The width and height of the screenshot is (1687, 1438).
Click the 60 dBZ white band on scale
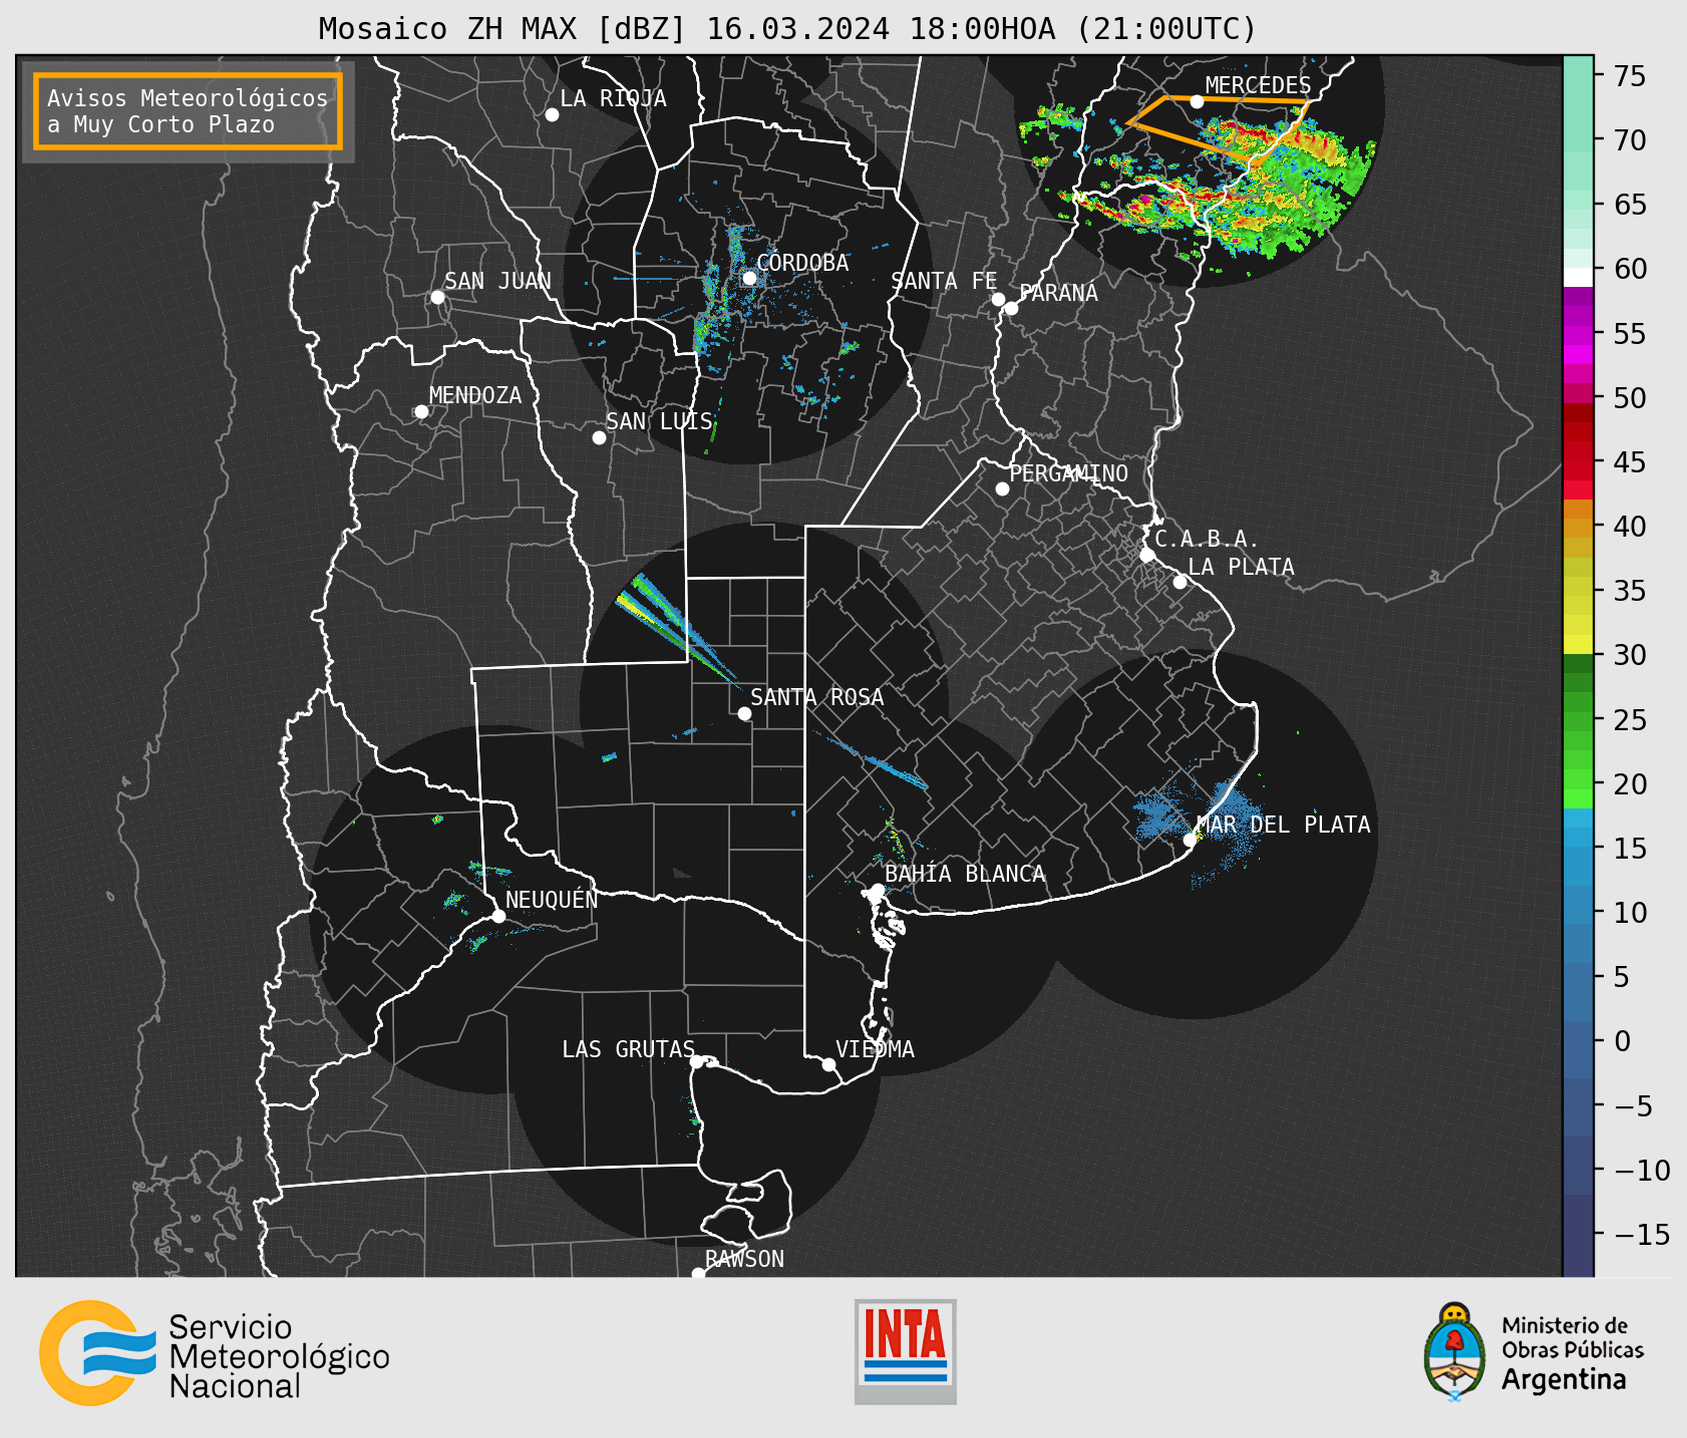[1578, 277]
